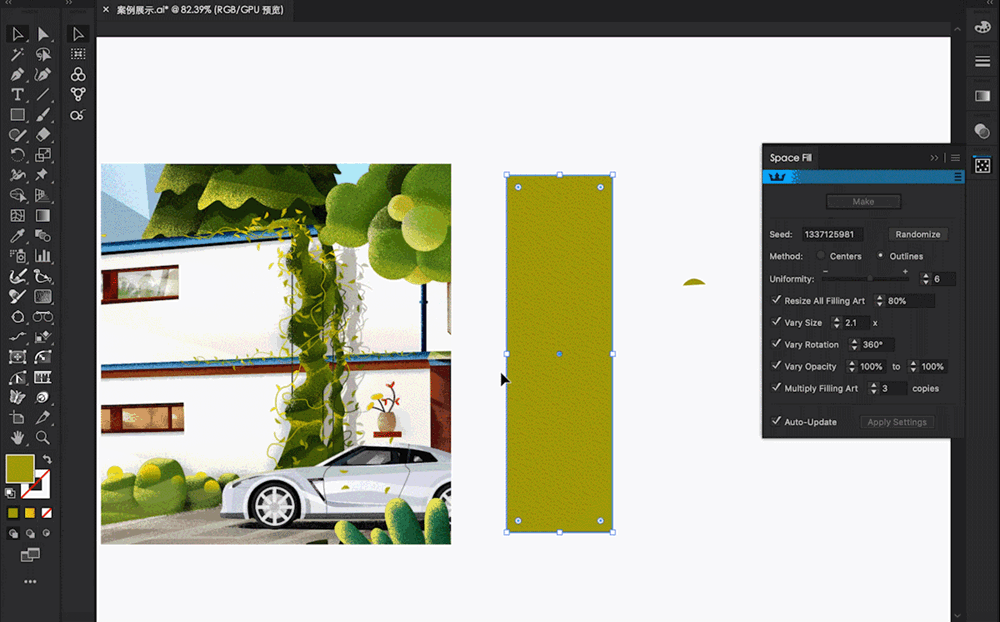
Task: Toggle Multiply Filling Art checkbox
Action: [776, 387]
